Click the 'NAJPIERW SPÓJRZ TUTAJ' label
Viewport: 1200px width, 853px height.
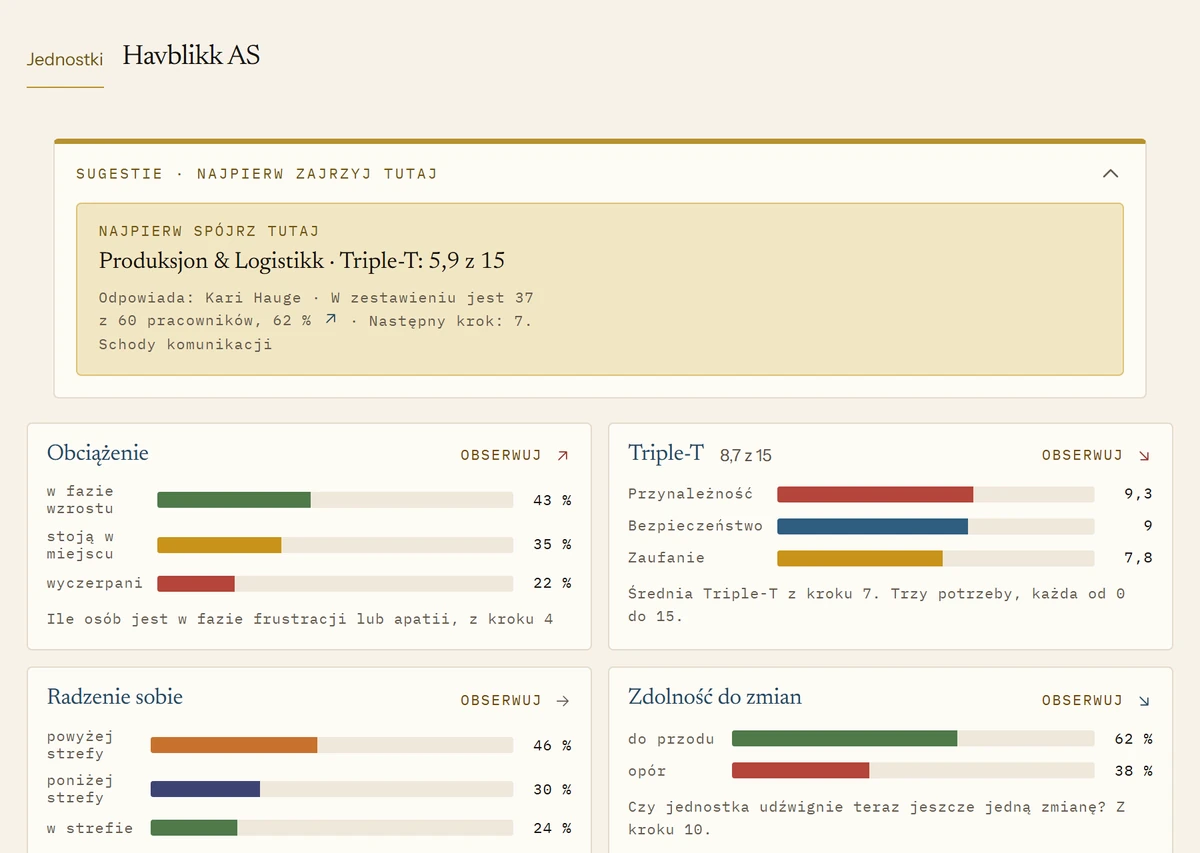(209, 231)
